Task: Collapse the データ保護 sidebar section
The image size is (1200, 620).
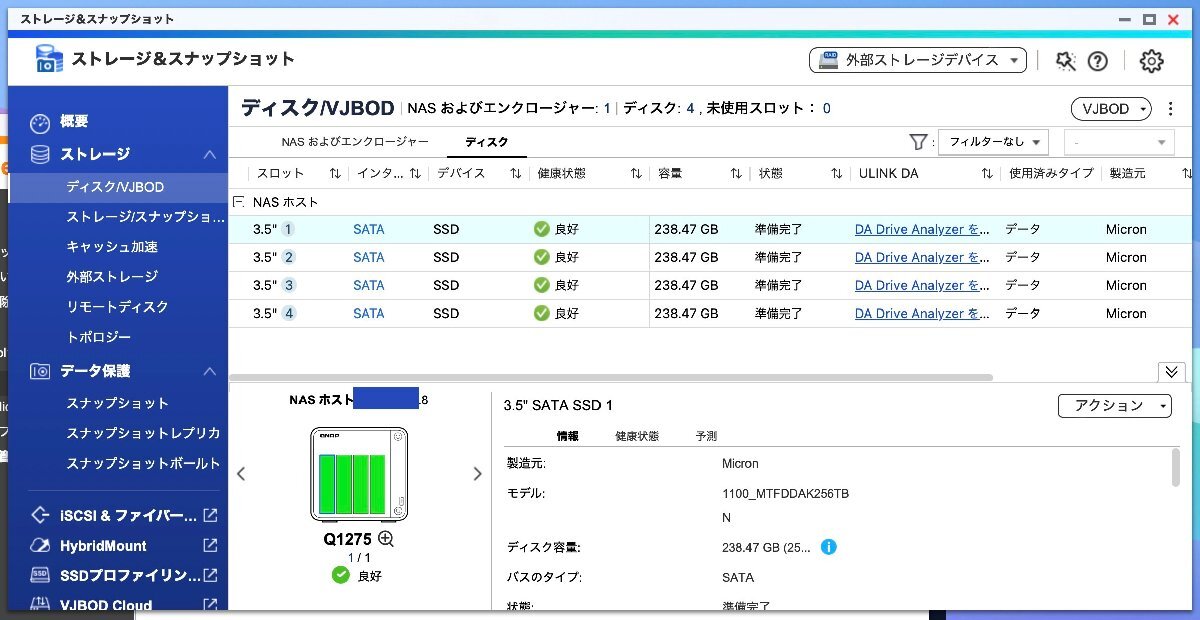Action: [209, 371]
